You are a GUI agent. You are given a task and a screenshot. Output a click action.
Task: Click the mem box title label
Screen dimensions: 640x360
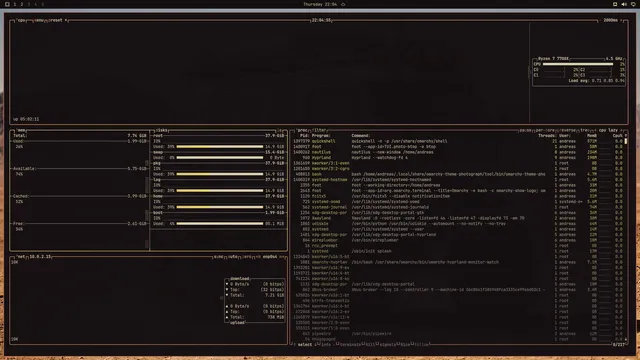point(21,131)
